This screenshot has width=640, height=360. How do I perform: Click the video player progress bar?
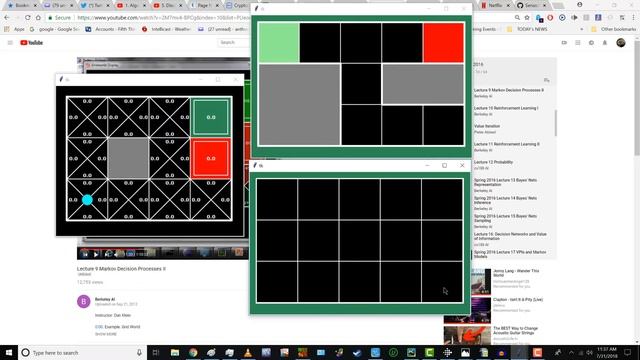(x=163, y=248)
